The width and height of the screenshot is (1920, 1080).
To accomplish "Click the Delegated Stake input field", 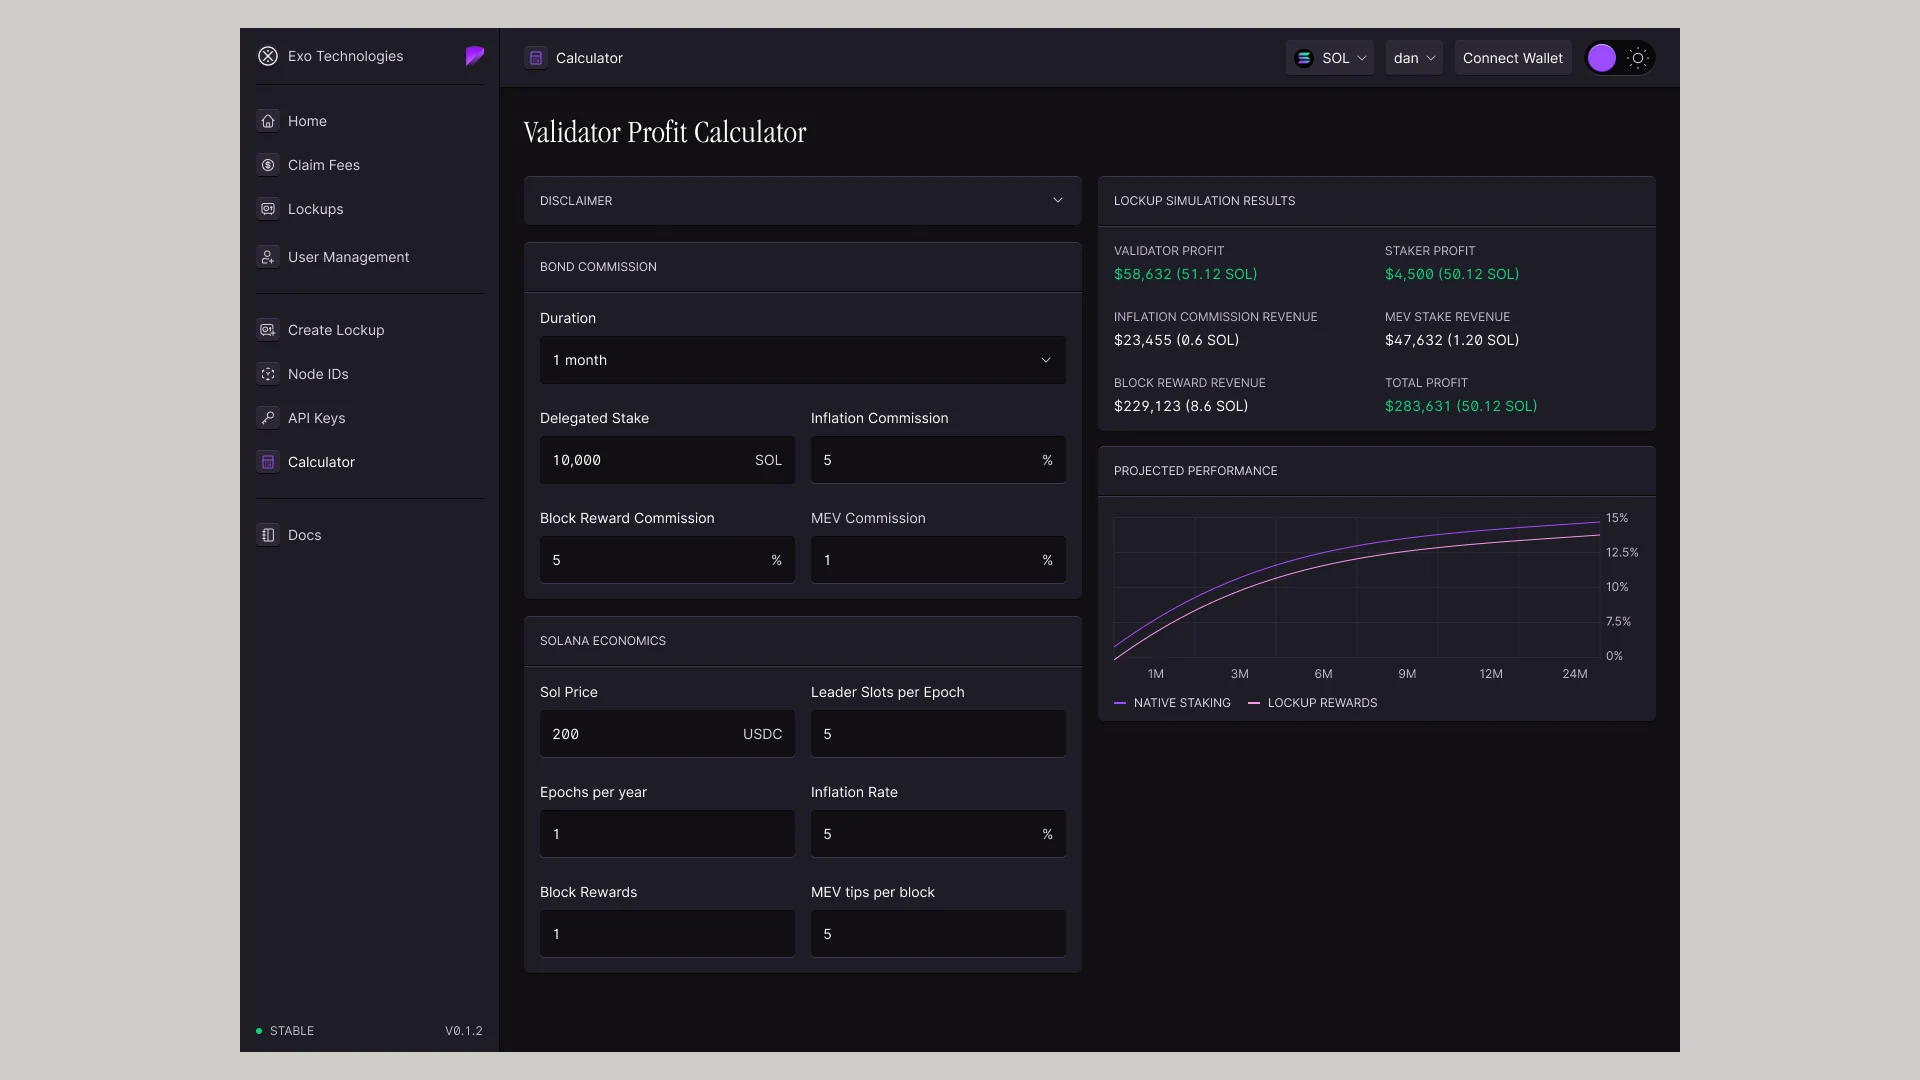I will (x=667, y=460).
